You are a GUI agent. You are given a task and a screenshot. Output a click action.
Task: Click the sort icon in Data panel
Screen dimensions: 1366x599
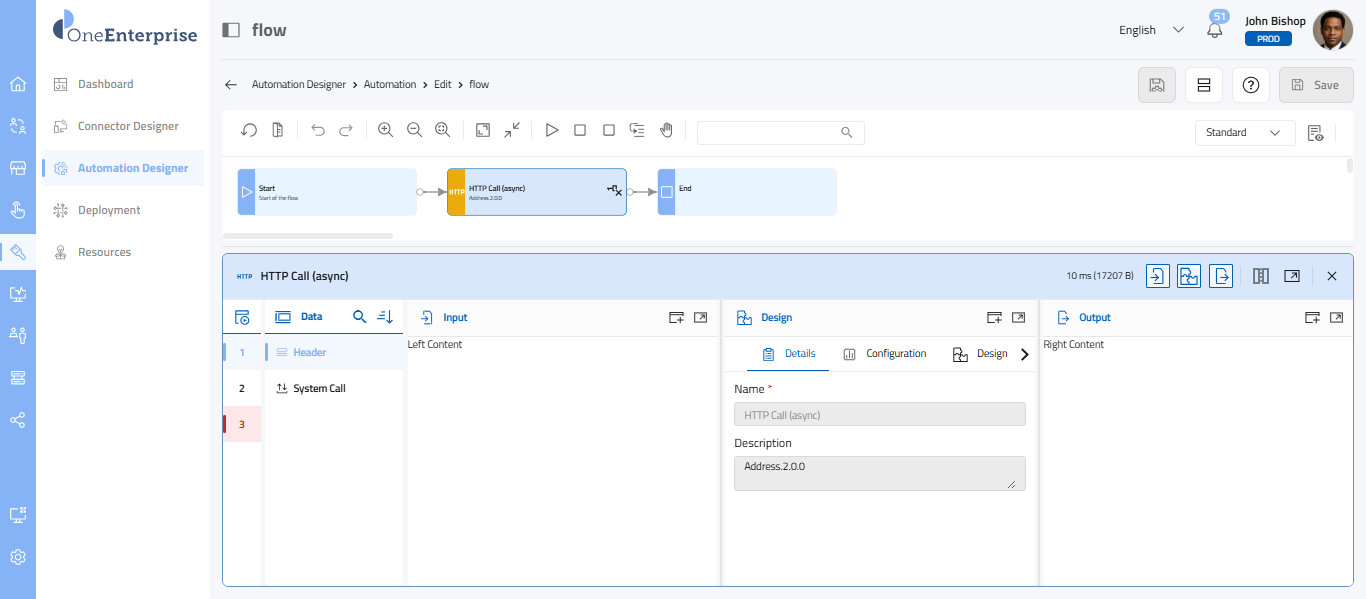(x=385, y=317)
